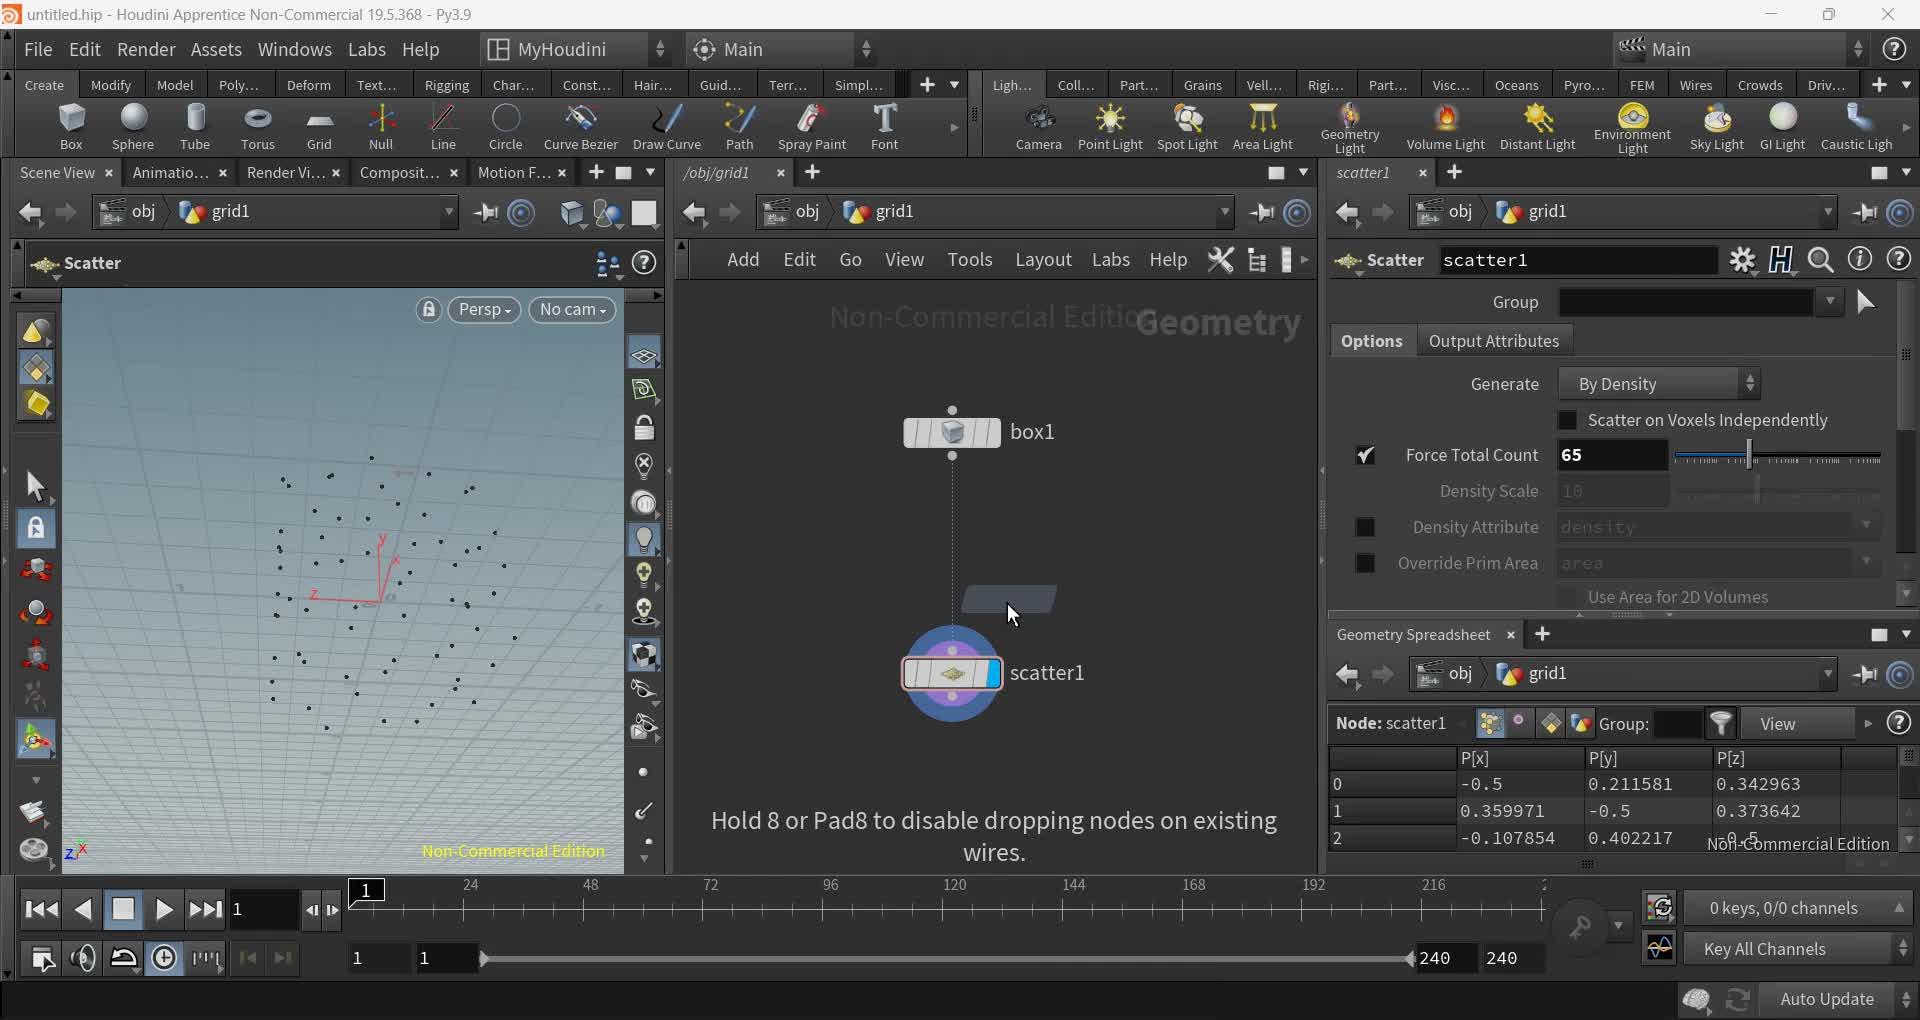Expand the No cam dropdown in viewport
This screenshot has height=1020, width=1920.
572,310
